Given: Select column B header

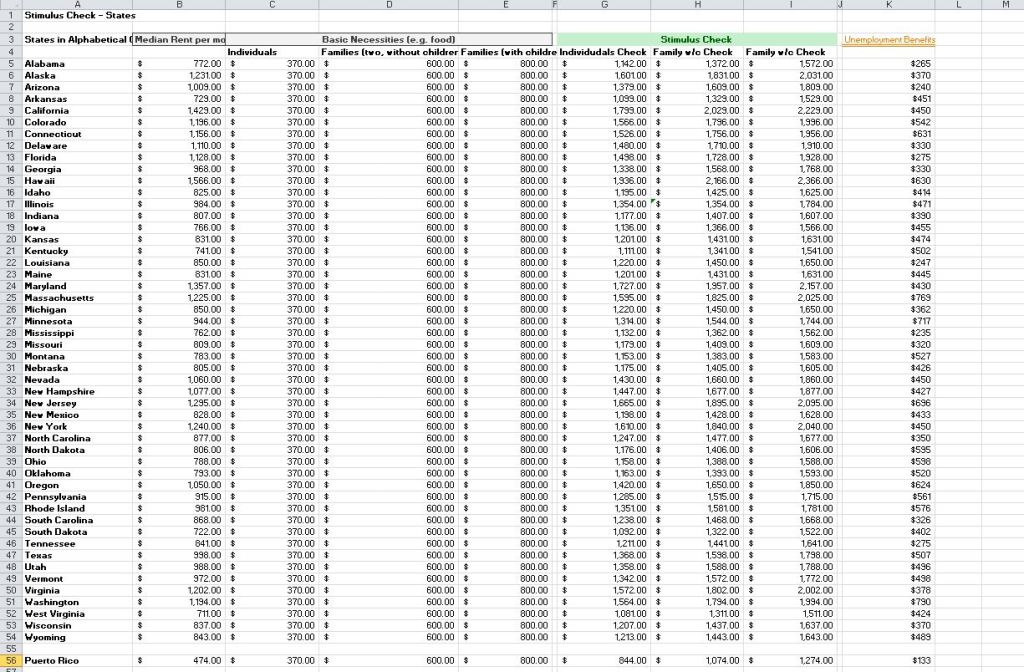Looking at the screenshot, I should click(x=179, y=5).
